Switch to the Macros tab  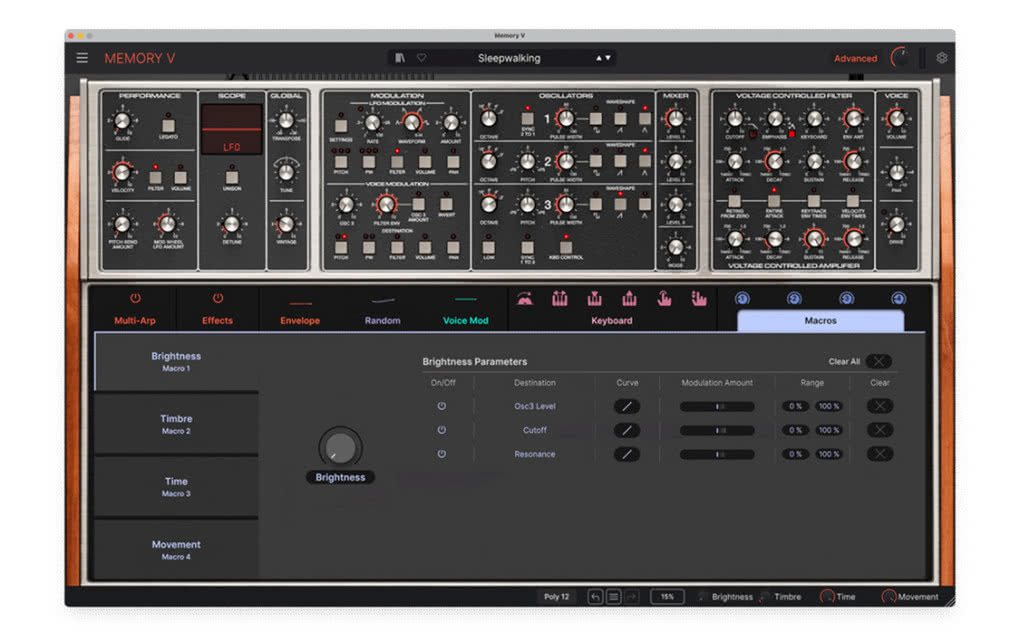(x=820, y=321)
